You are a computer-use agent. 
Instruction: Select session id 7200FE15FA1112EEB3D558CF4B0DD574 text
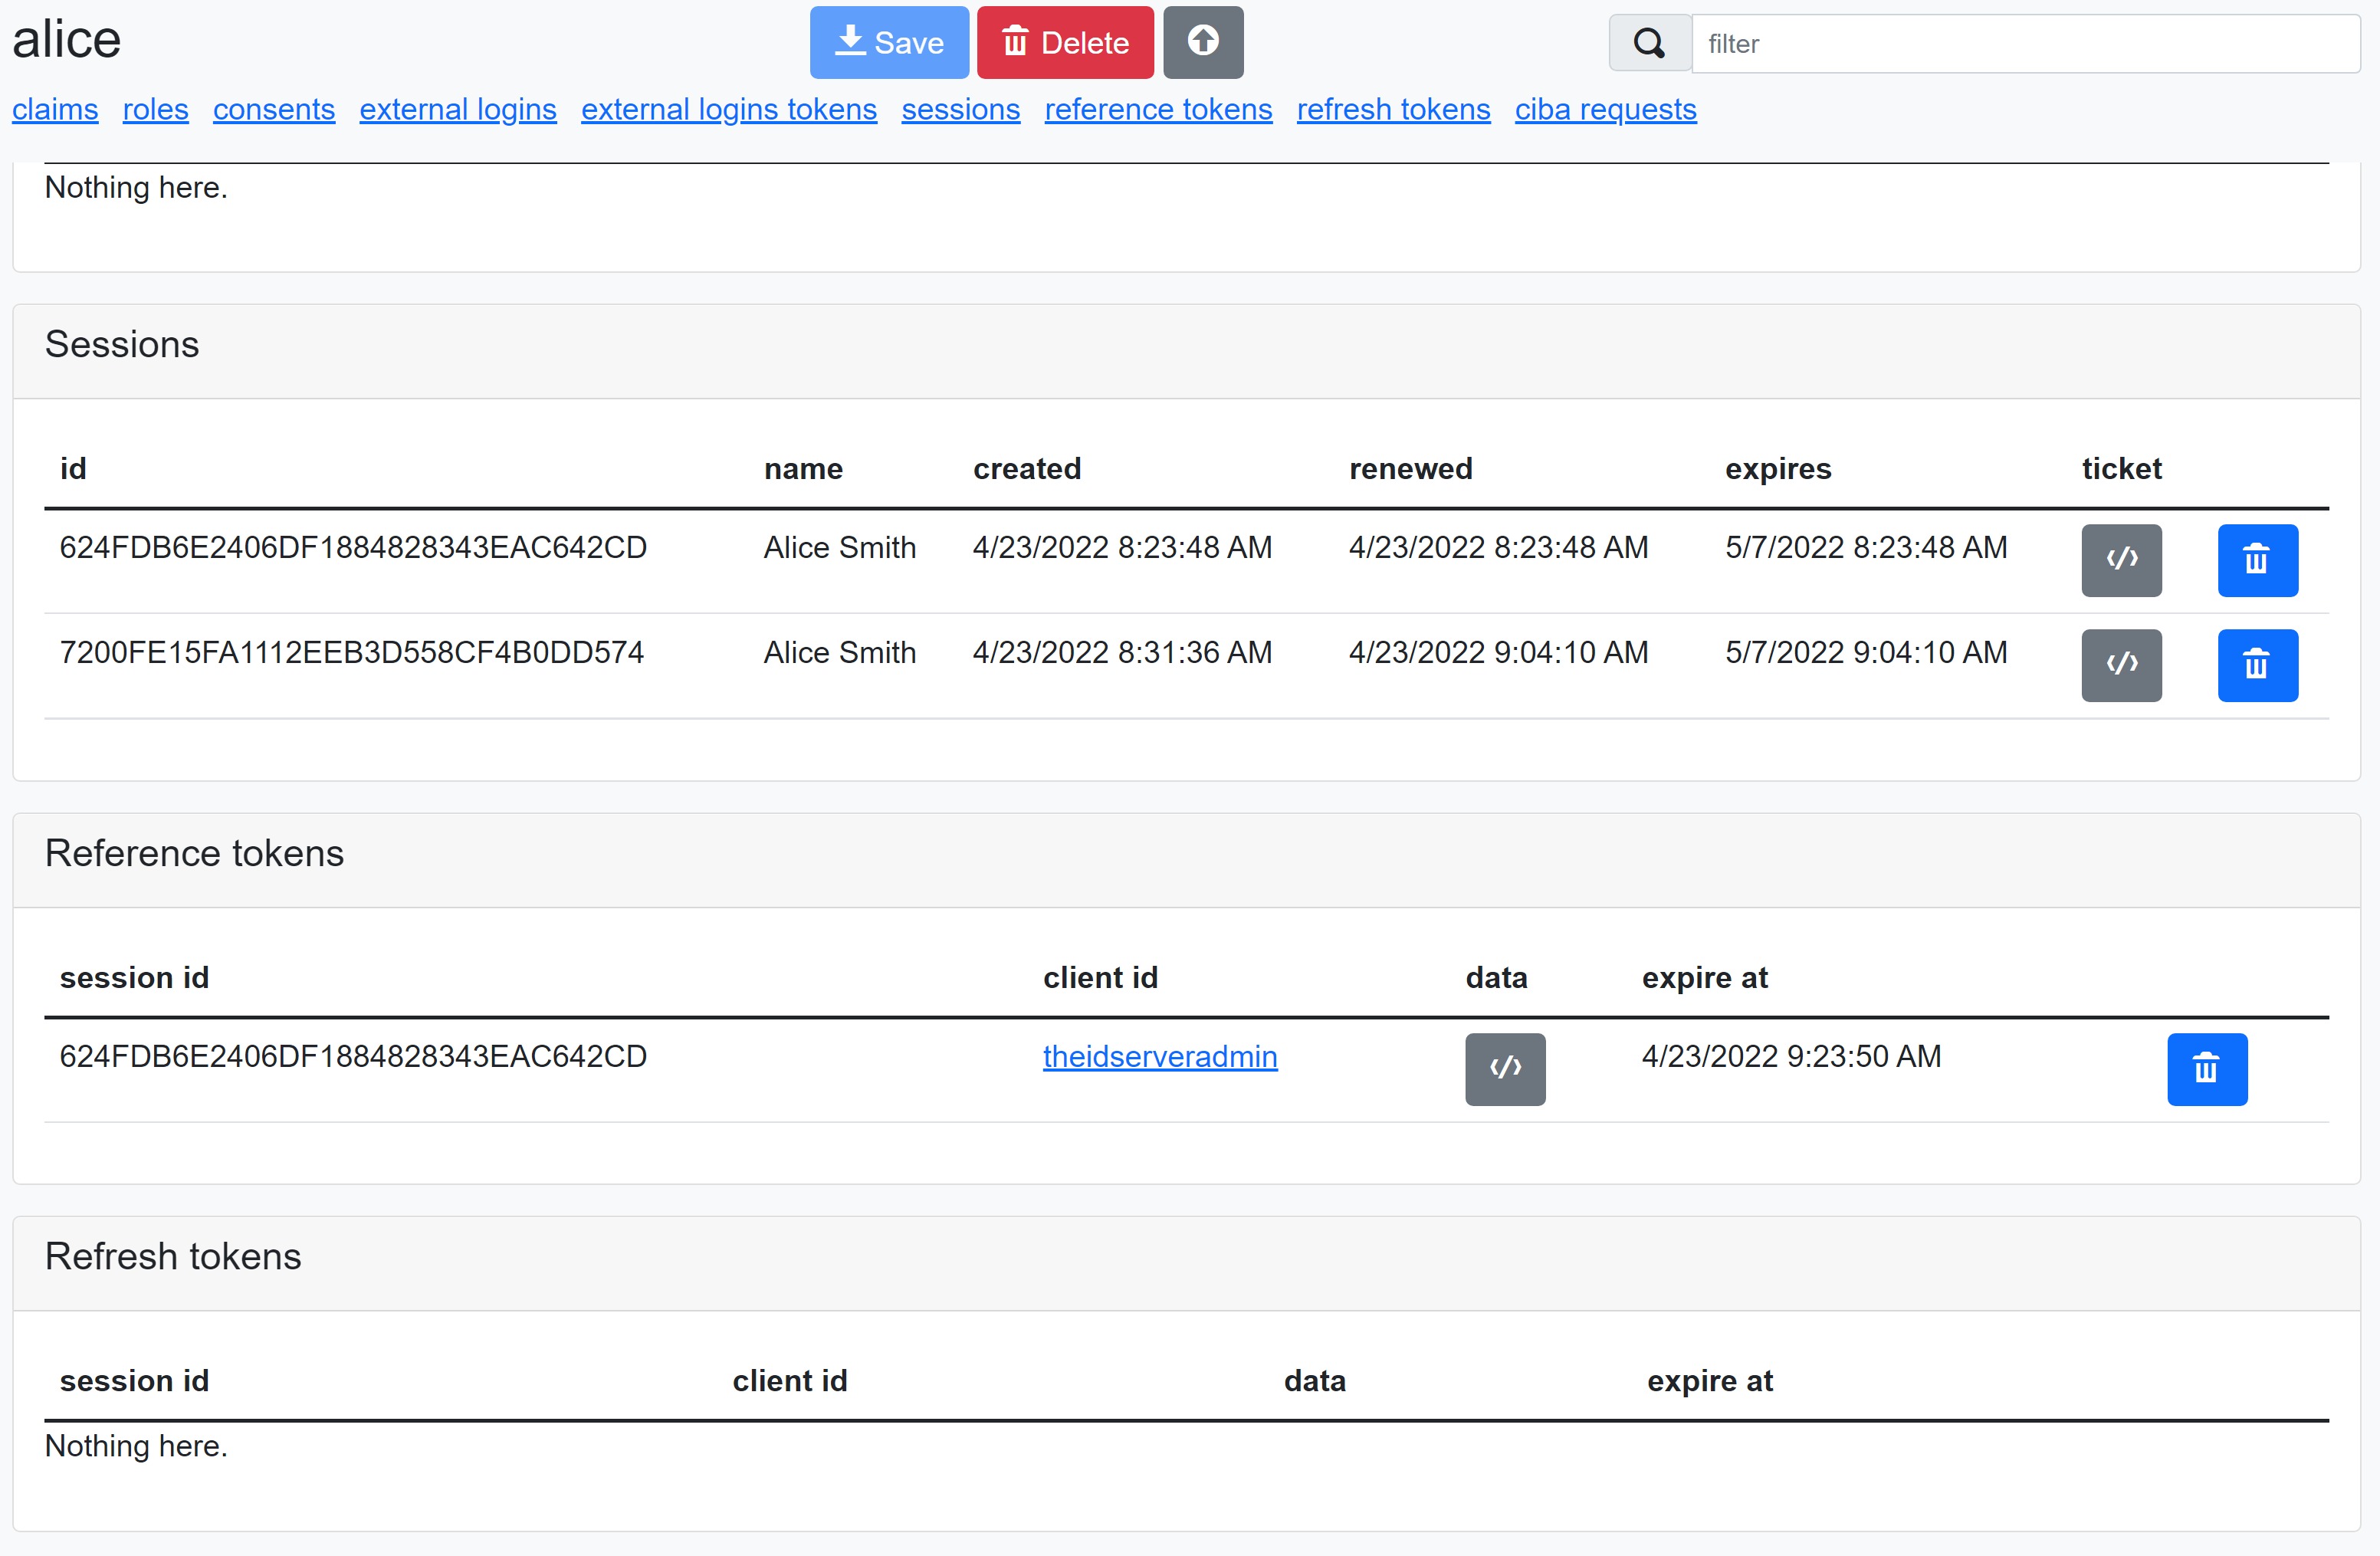pos(352,652)
